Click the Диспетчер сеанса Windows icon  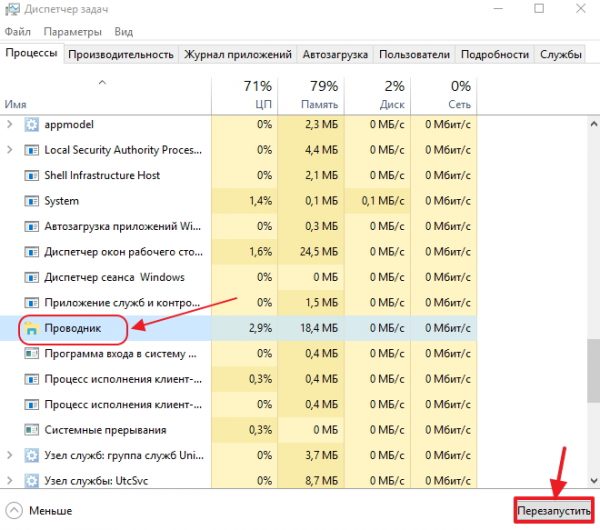(x=31, y=277)
